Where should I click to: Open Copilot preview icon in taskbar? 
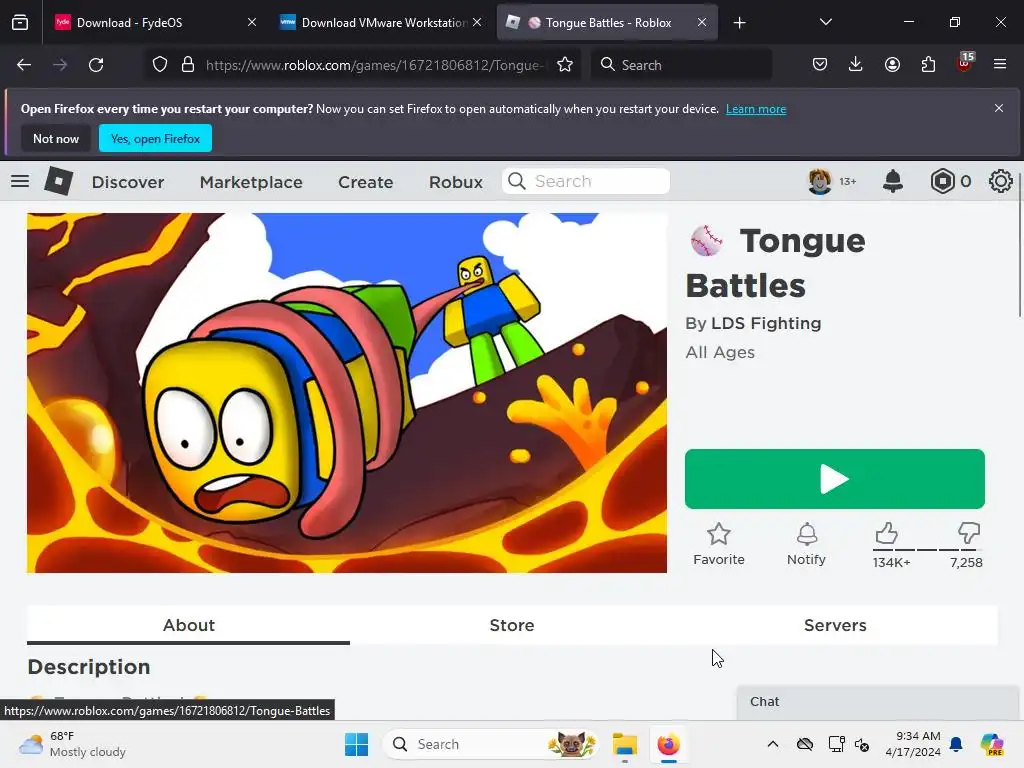[991, 744]
